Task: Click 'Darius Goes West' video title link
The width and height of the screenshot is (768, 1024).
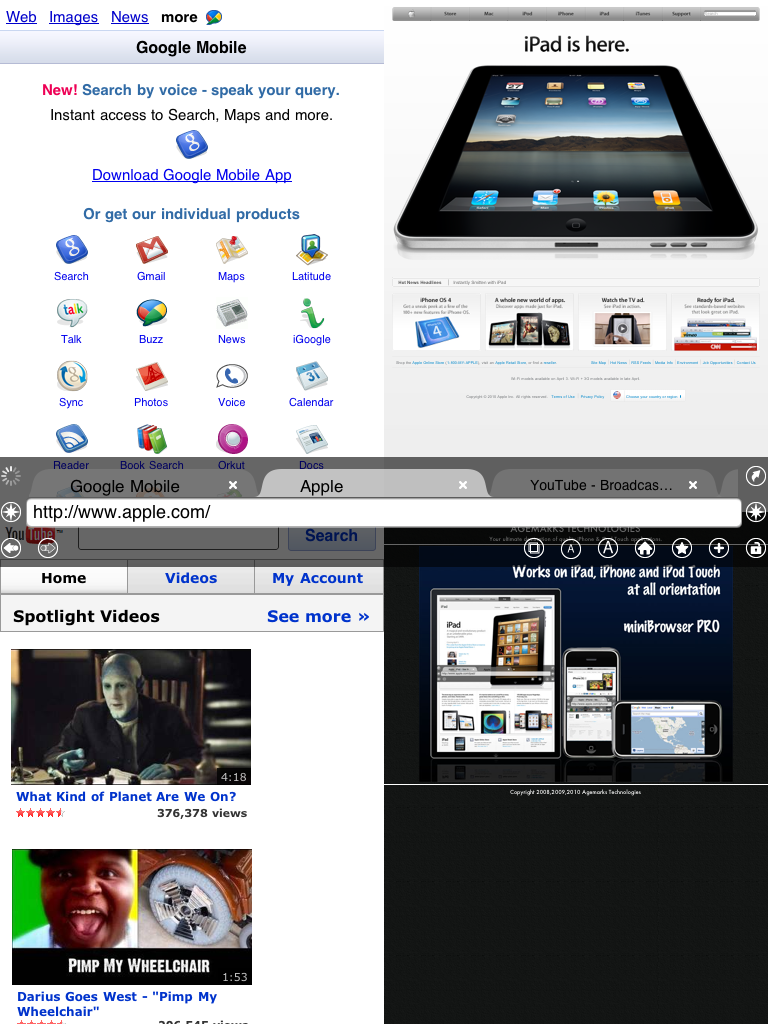Action: [x=117, y=1004]
